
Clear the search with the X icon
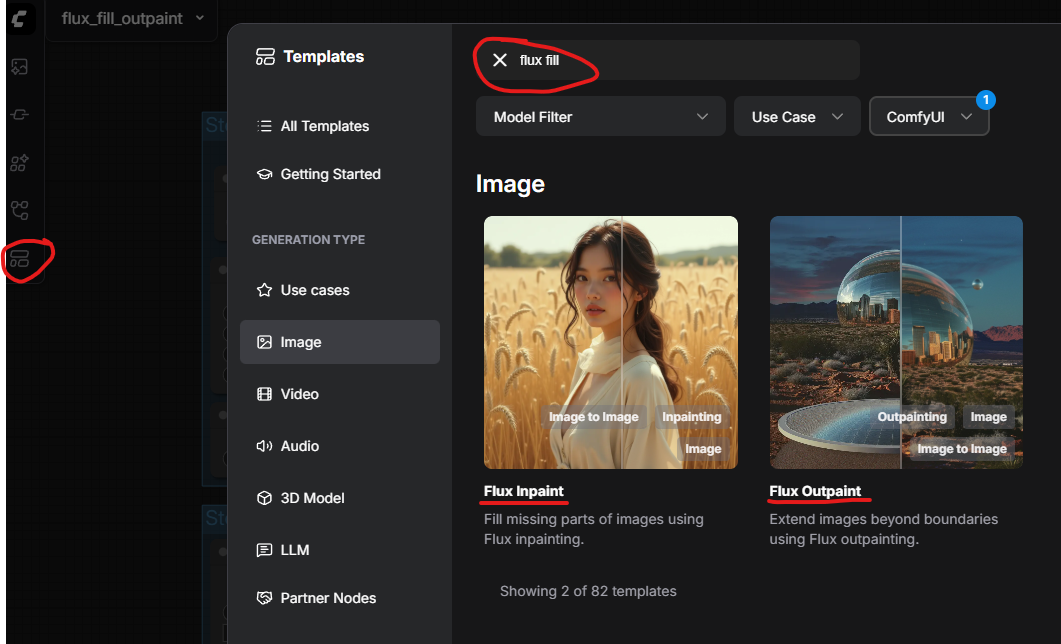[x=500, y=60]
